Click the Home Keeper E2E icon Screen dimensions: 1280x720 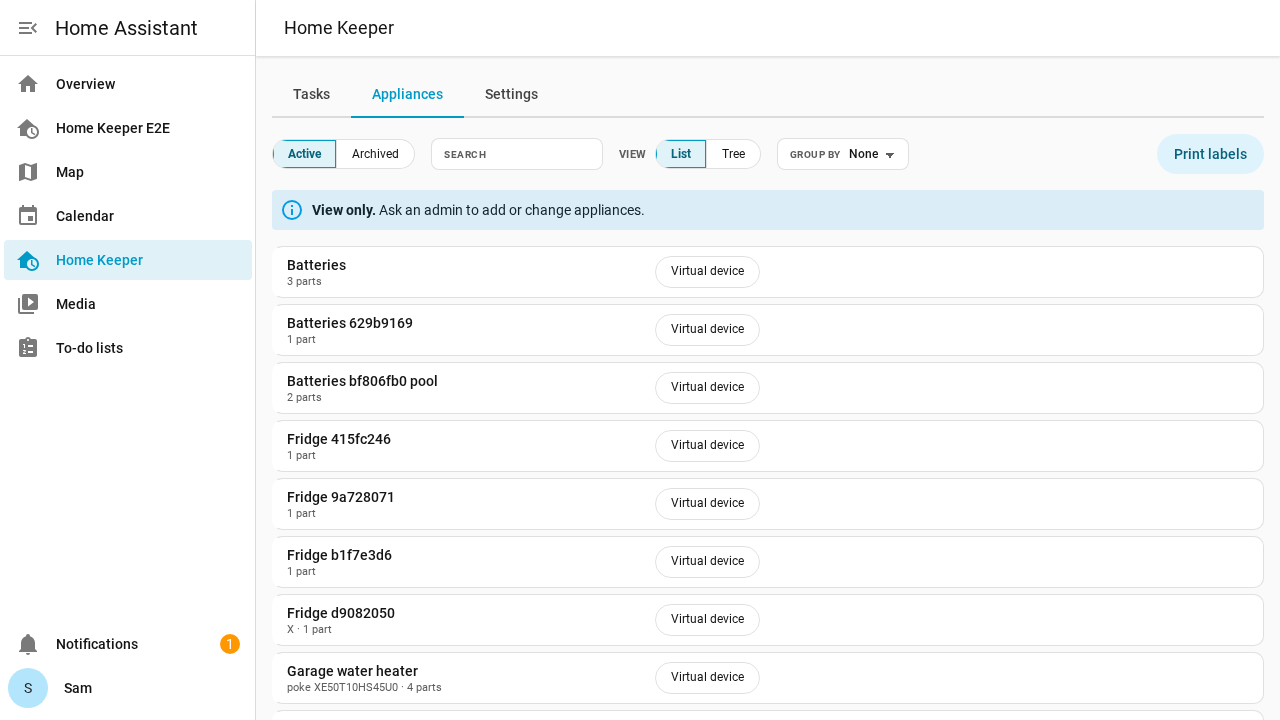28,128
